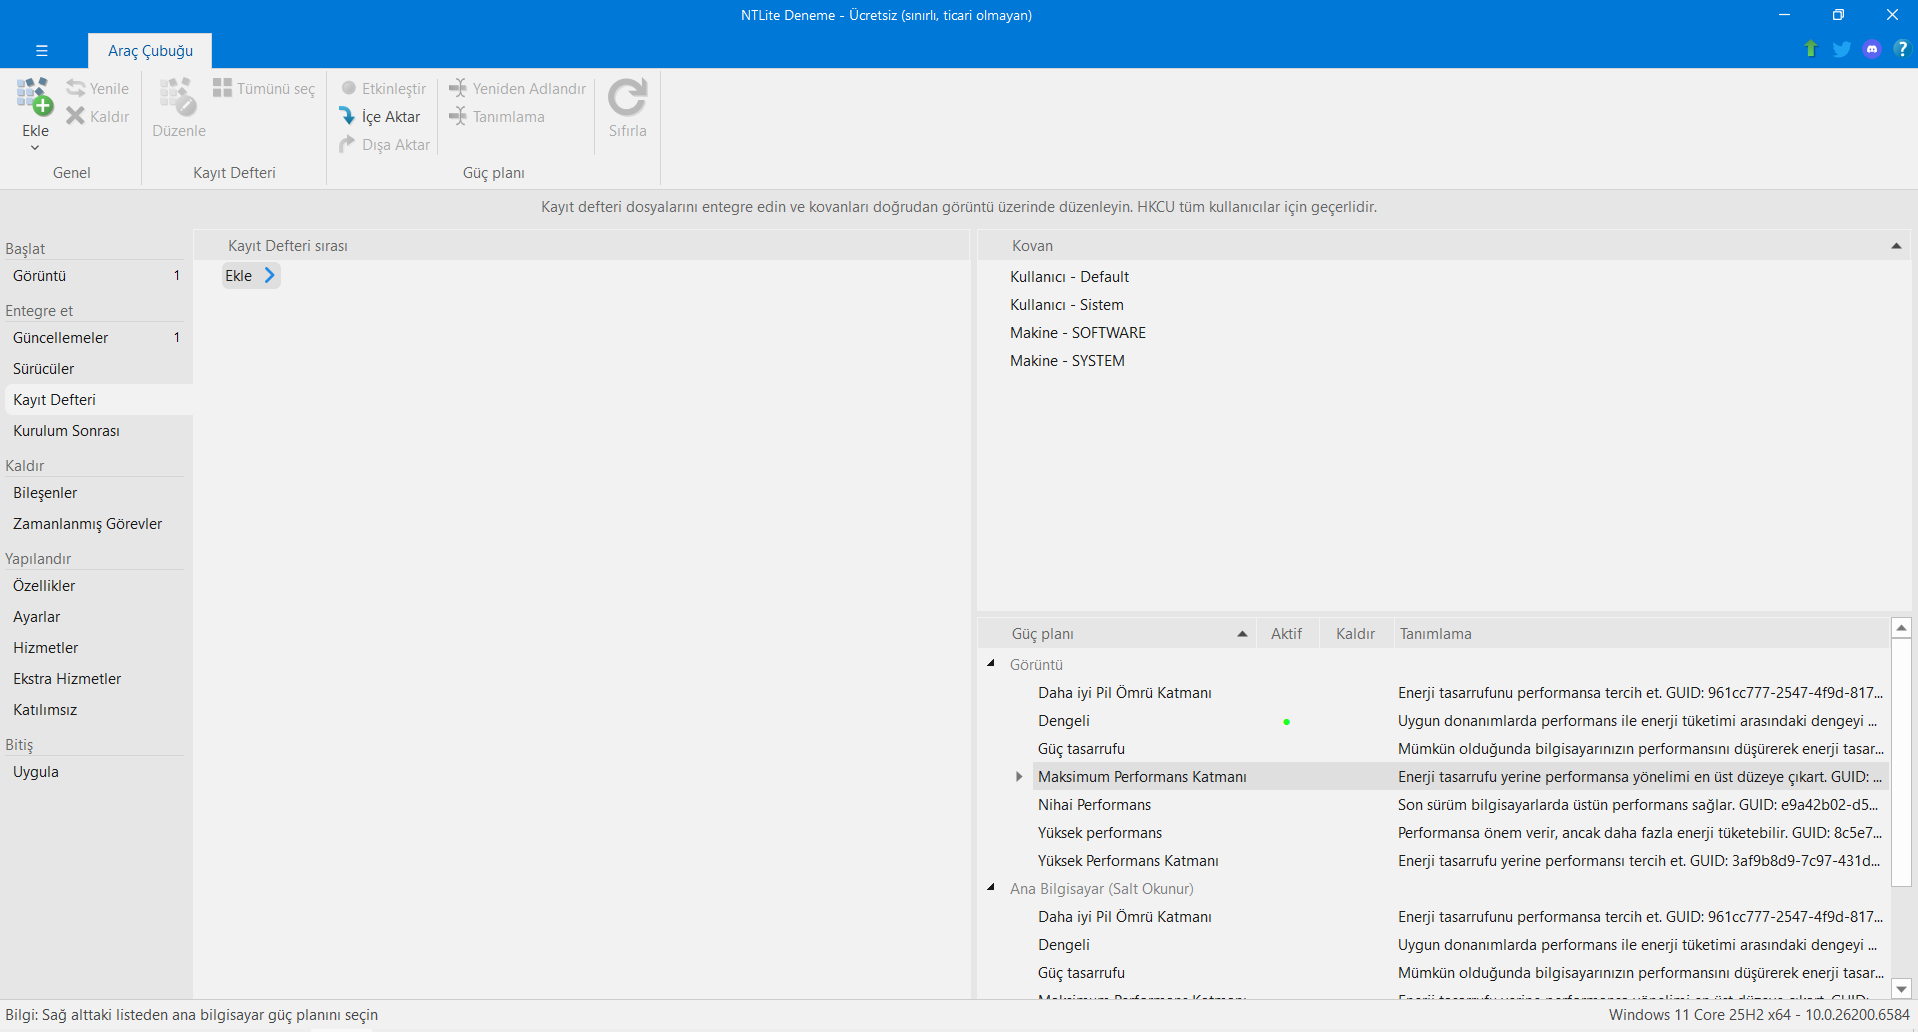Click the green update arrow icon

1810,49
